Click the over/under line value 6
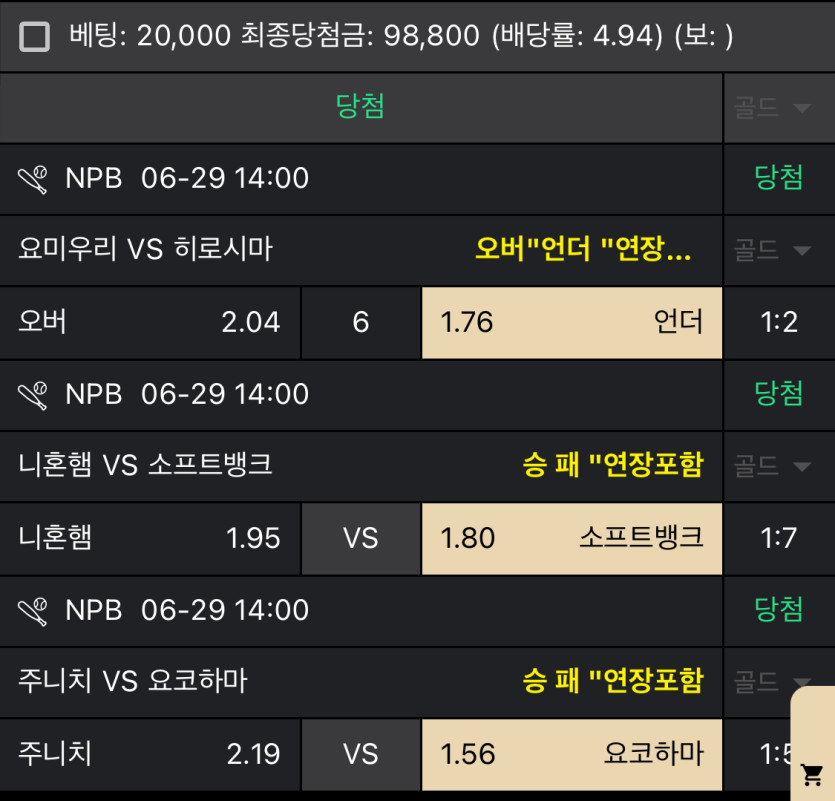 click(361, 322)
